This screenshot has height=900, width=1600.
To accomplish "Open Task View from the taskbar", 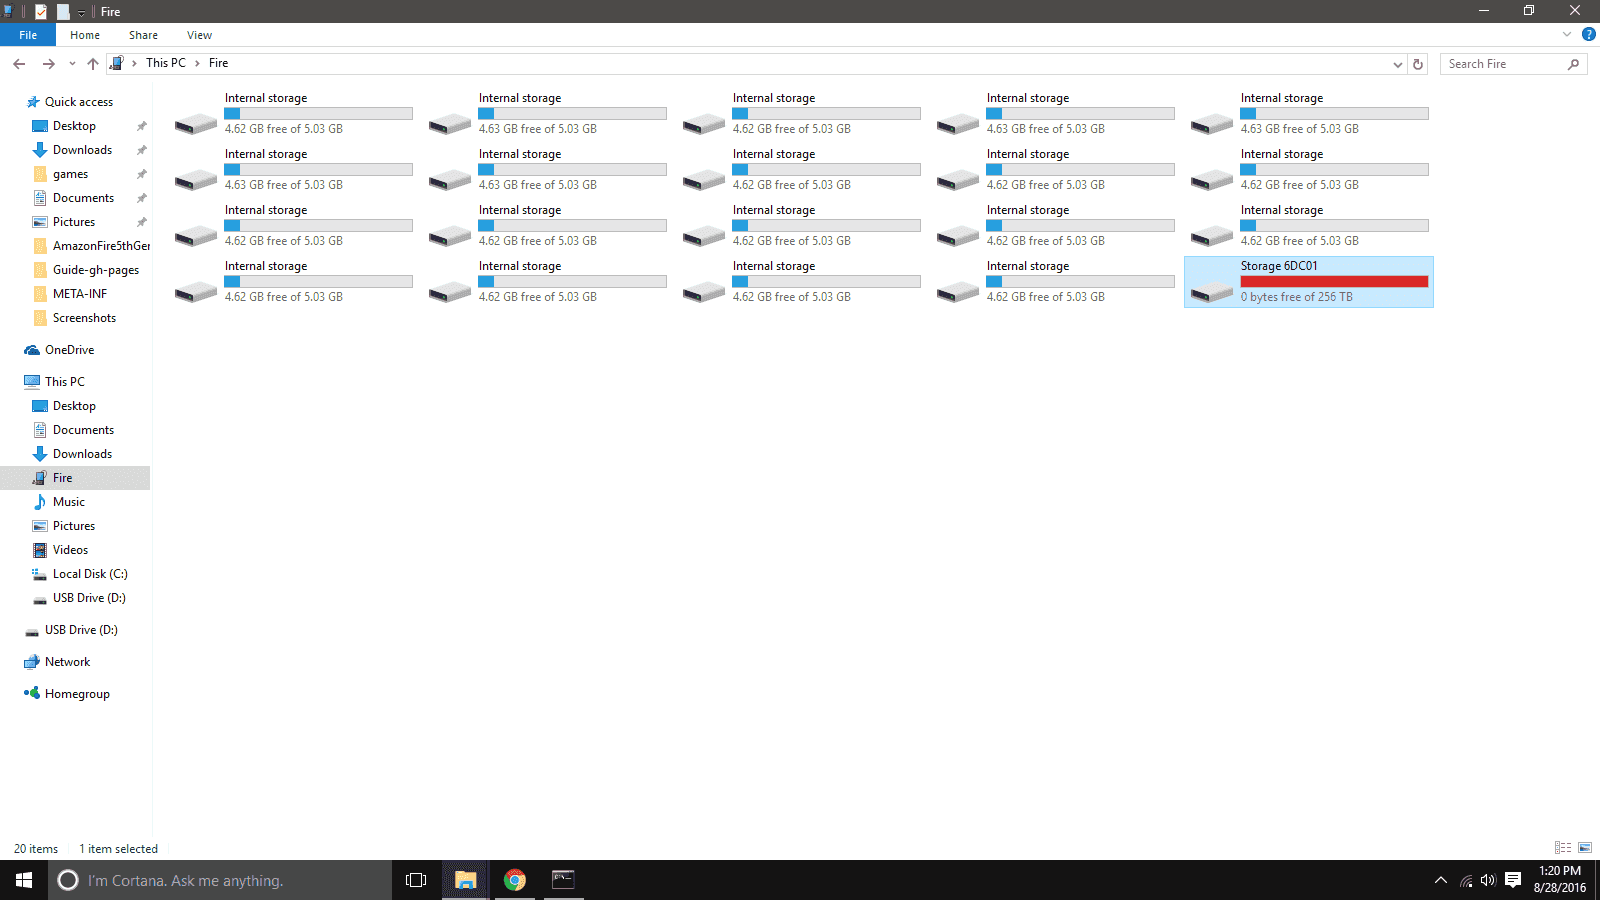I will [x=416, y=880].
